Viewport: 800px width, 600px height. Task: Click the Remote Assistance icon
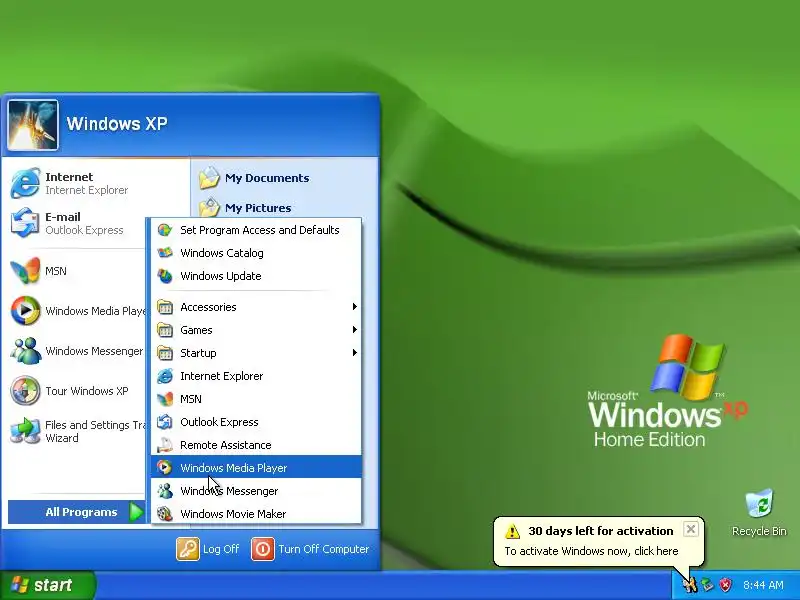pos(164,445)
